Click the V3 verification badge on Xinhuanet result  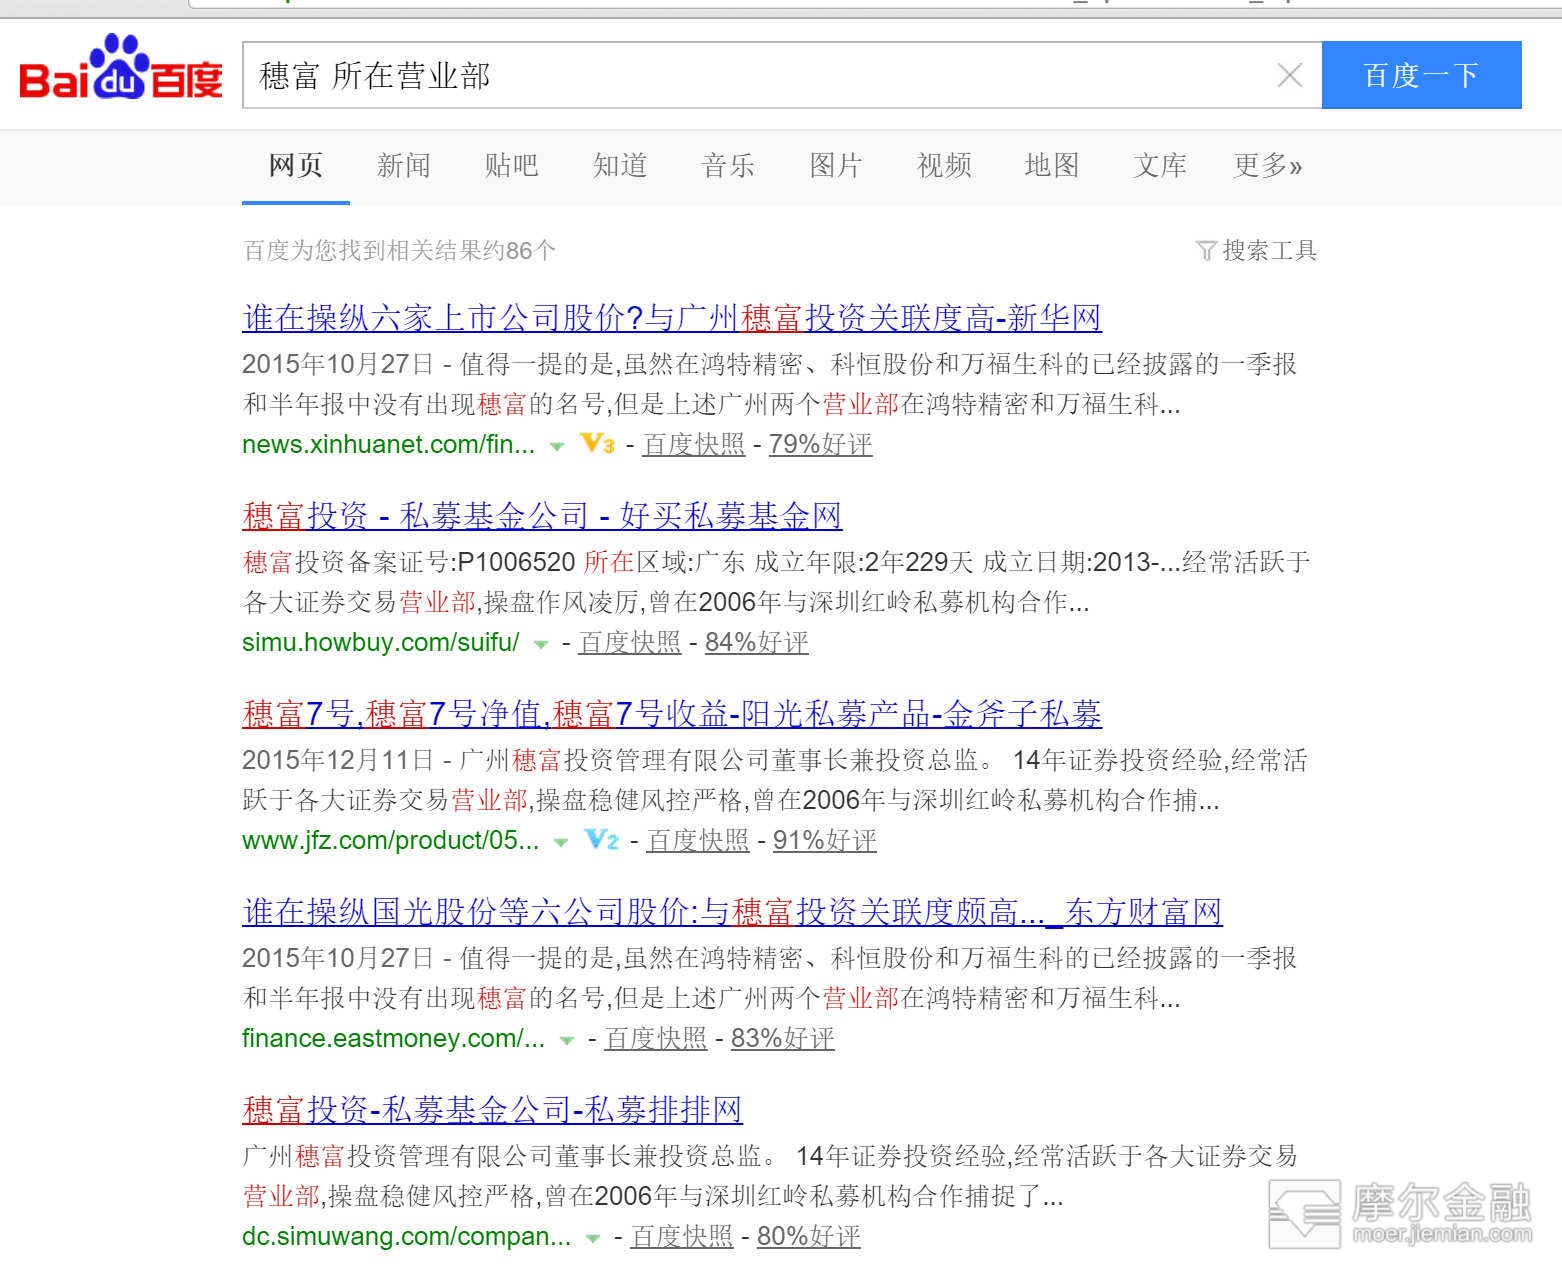[598, 444]
